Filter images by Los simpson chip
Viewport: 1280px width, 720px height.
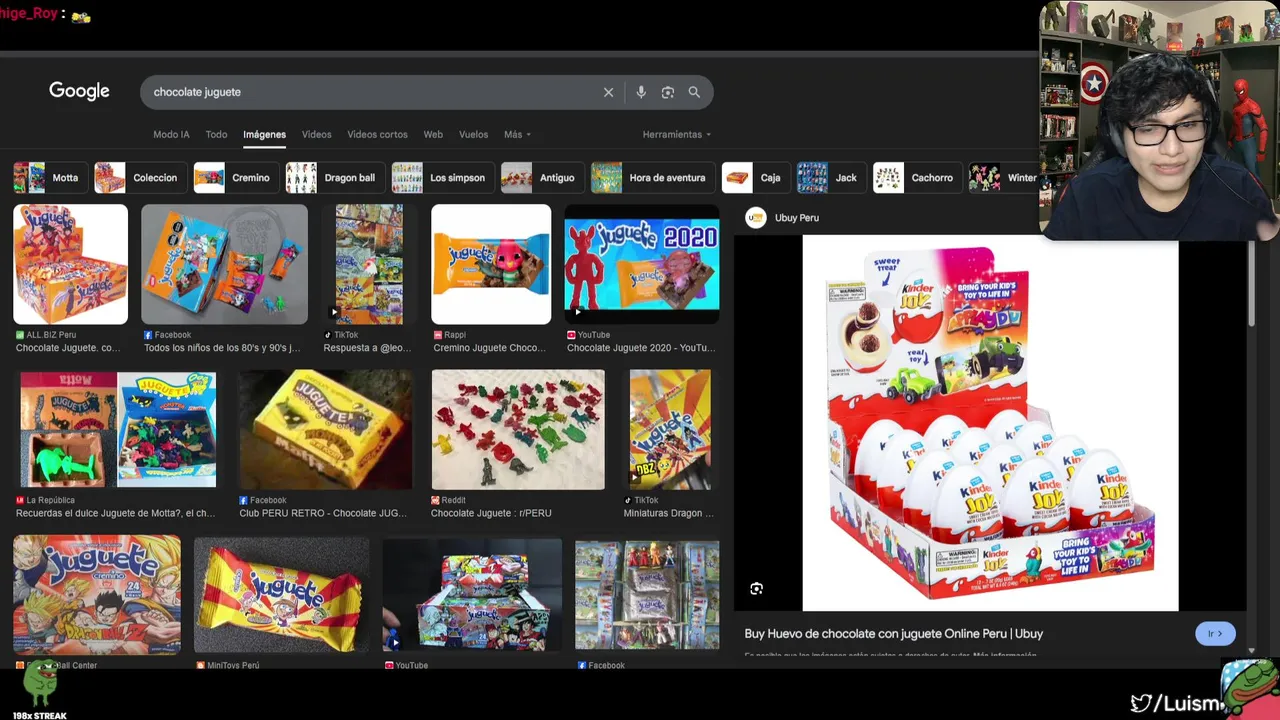(x=441, y=178)
